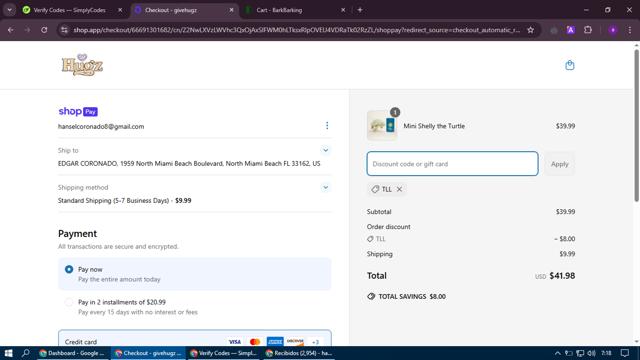
Task: Expand the Shipping method section
Action: pyautogui.click(x=325, y=187)
